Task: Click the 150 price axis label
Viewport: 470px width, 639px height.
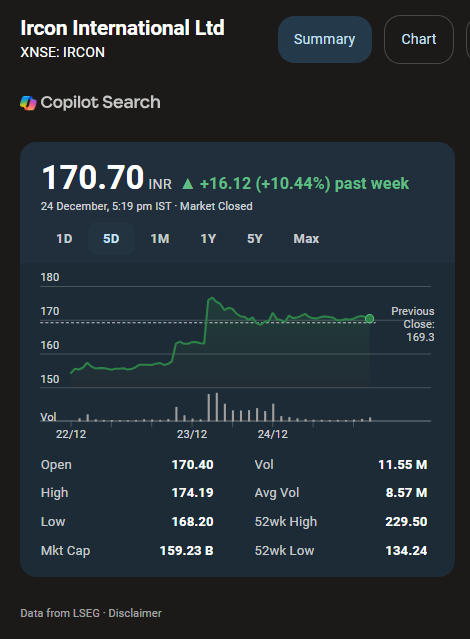Action: coord(50,379)
